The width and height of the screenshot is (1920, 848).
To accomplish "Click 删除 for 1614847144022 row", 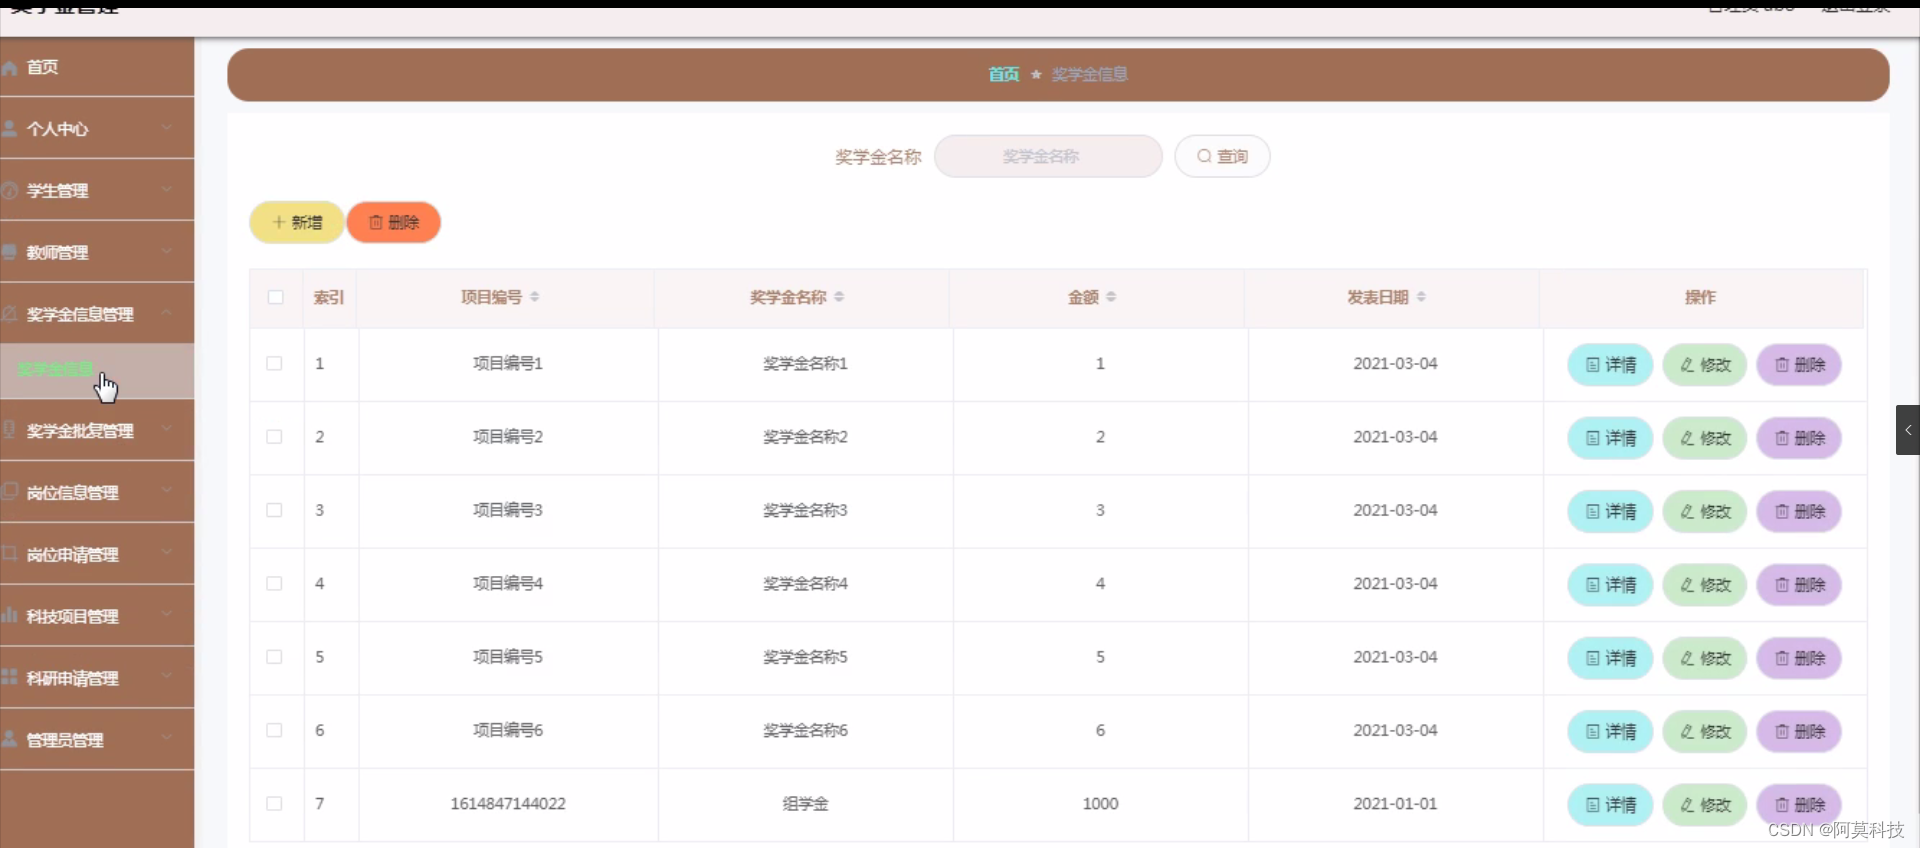I will [1799, 805].
